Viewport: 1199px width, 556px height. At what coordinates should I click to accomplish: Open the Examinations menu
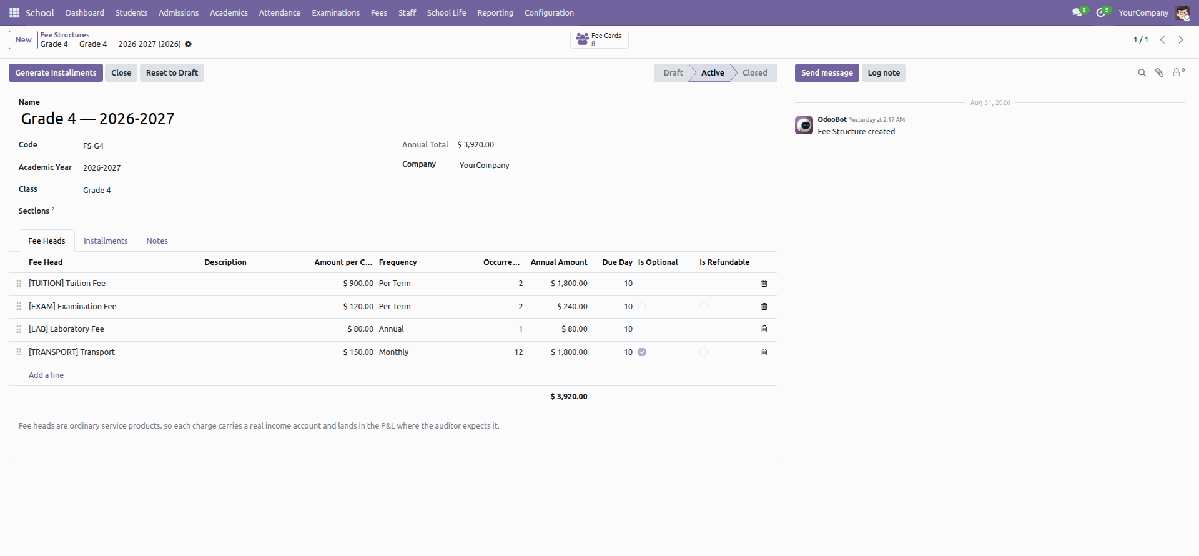pyautogui.click(x=336, y=13)
